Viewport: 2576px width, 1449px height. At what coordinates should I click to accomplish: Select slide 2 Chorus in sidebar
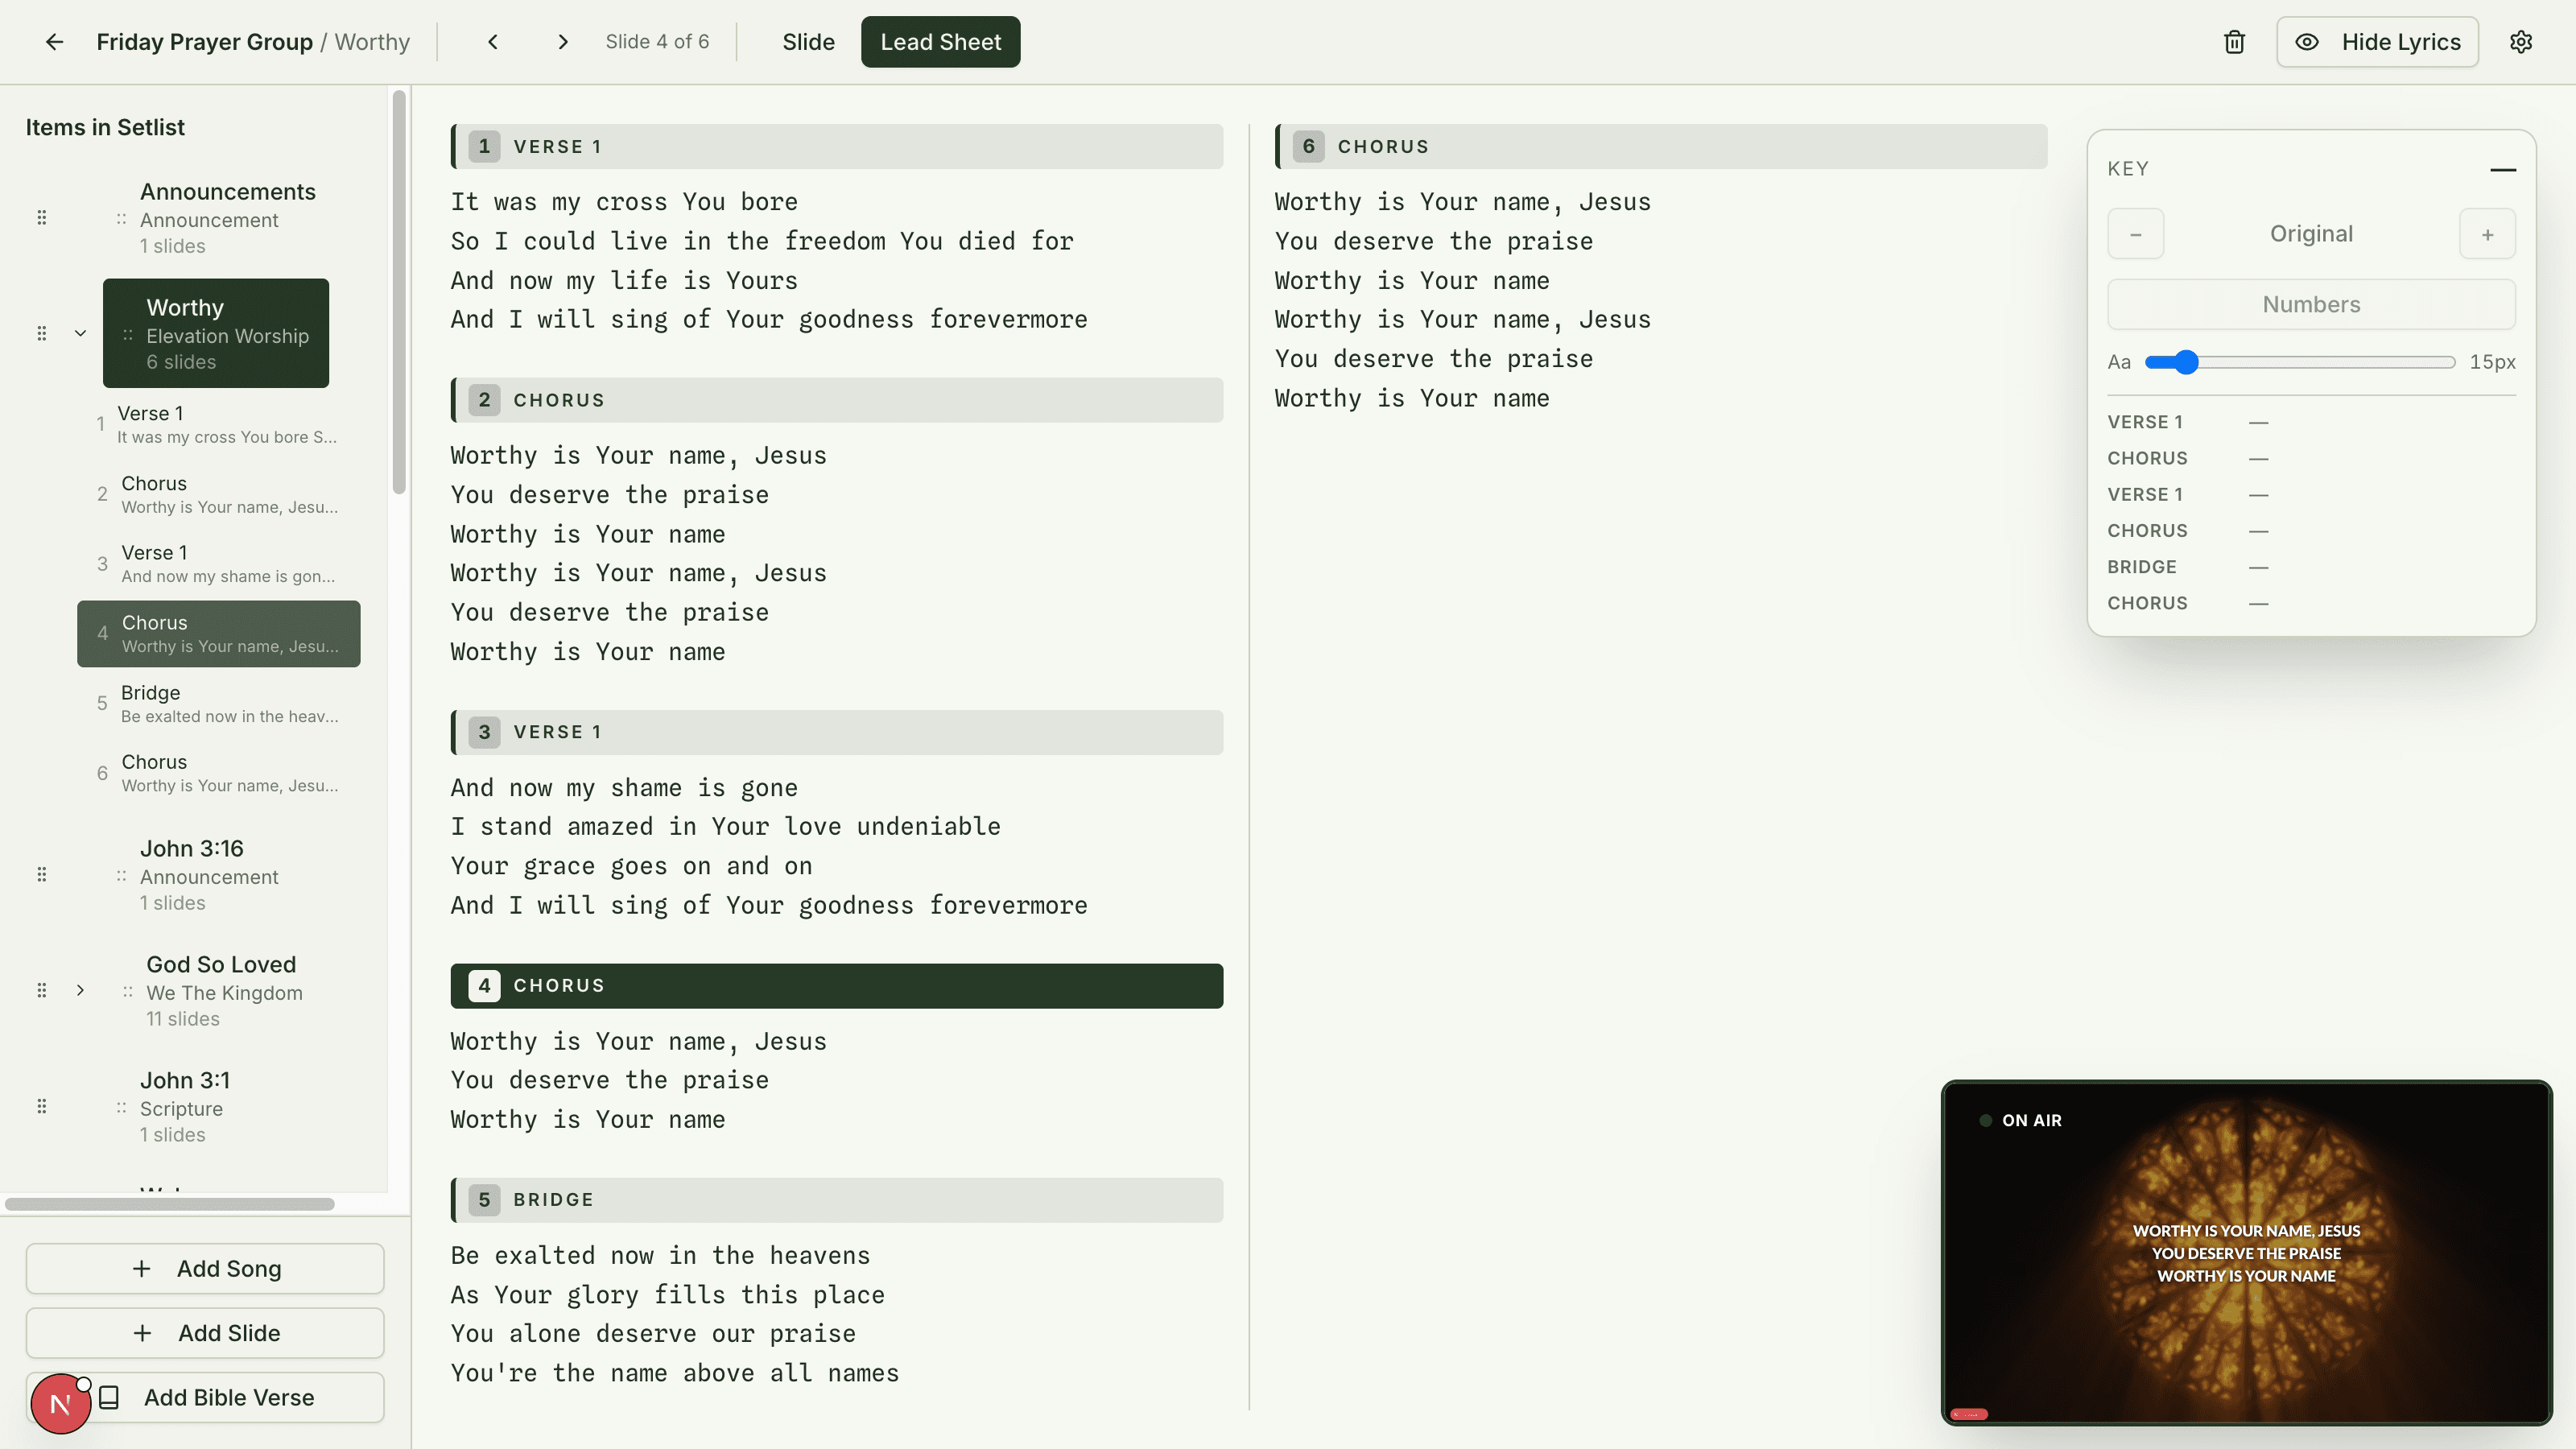pos(218,494)
